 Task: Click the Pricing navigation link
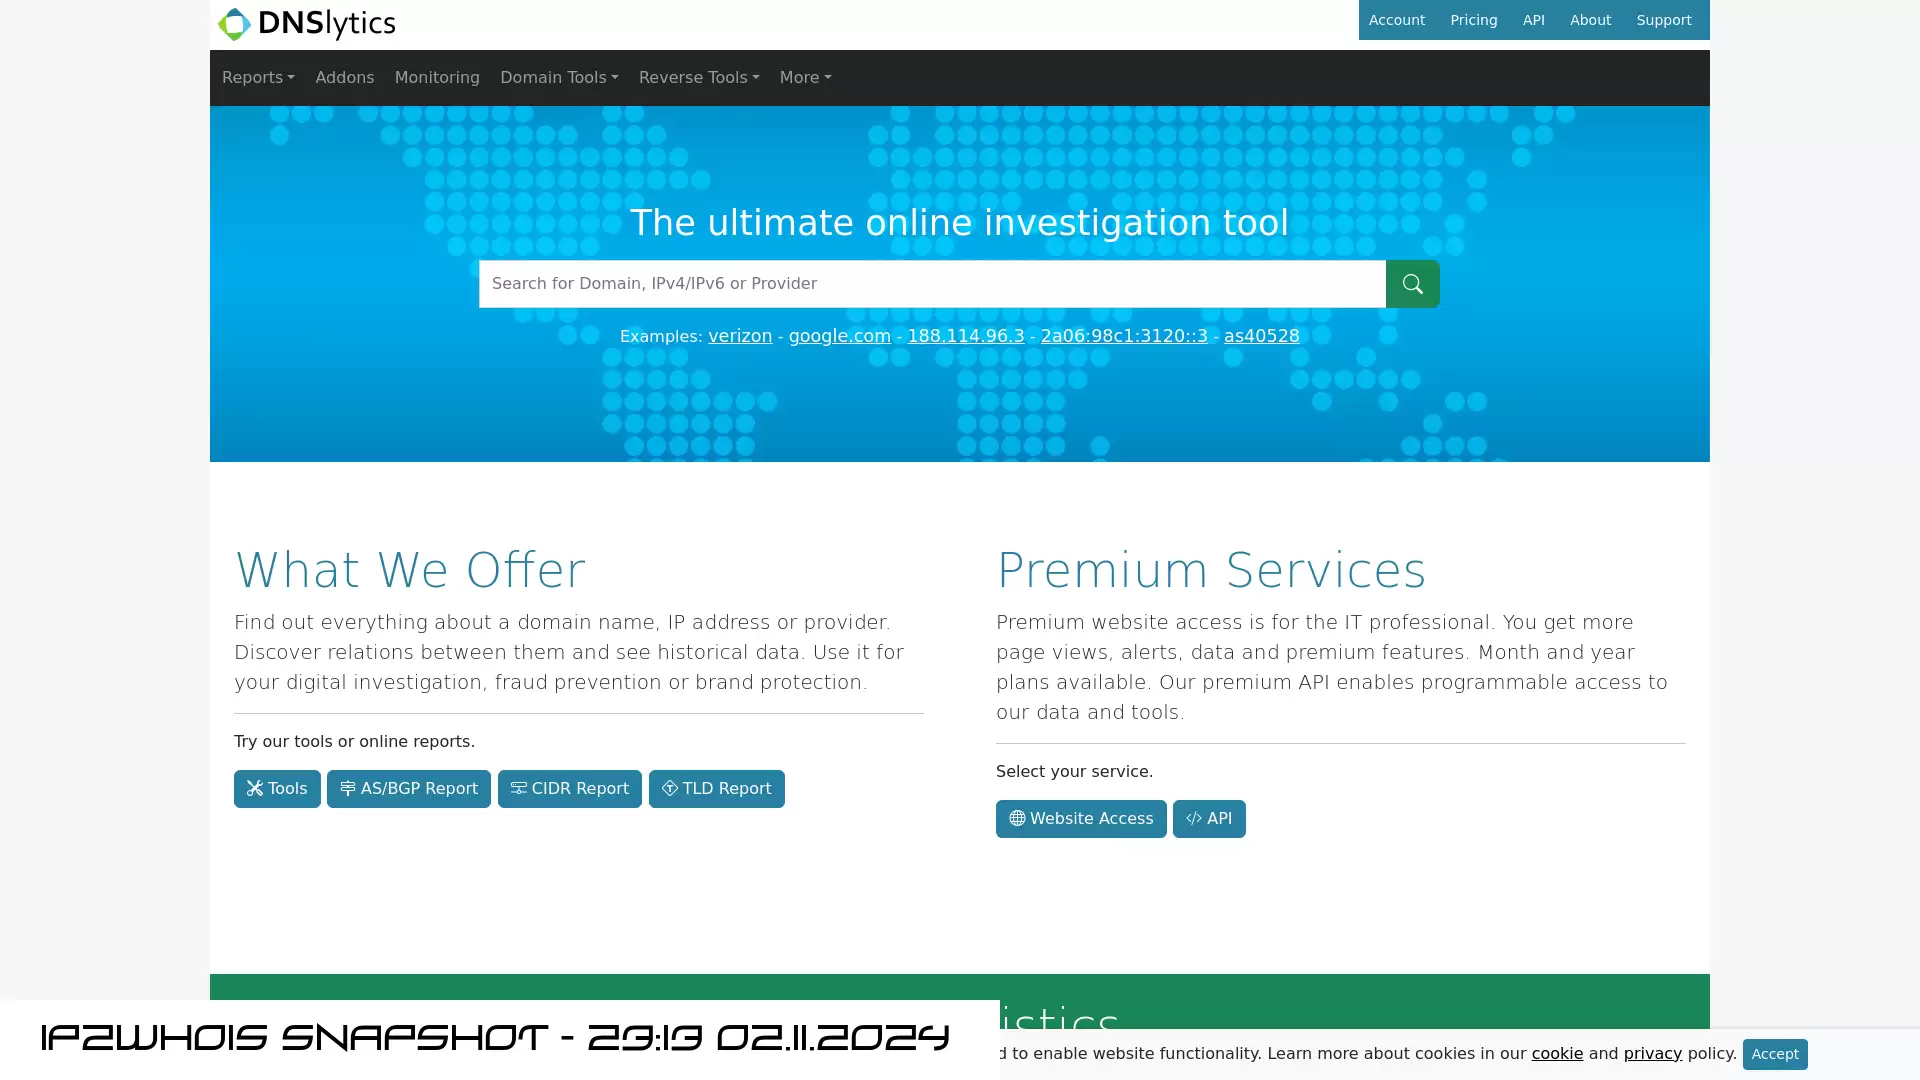[x=1473, y=20]
